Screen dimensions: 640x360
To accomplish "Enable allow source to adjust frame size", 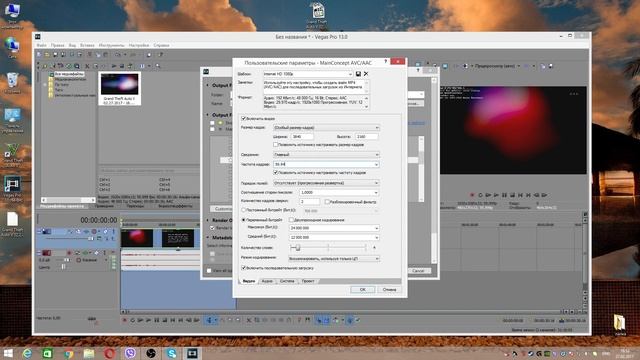I will tap(276, 144).
